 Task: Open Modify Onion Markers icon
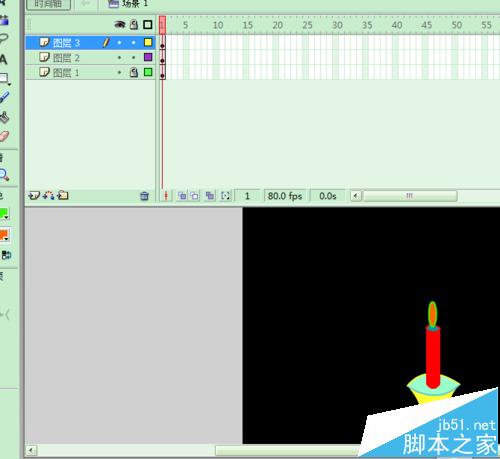click(225, 196)
